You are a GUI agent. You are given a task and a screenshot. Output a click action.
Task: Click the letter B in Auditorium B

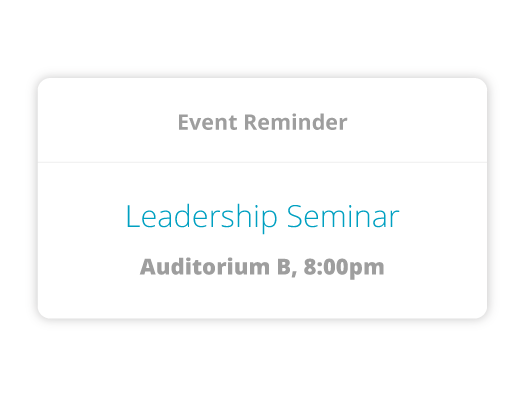[x=284, y=267]
